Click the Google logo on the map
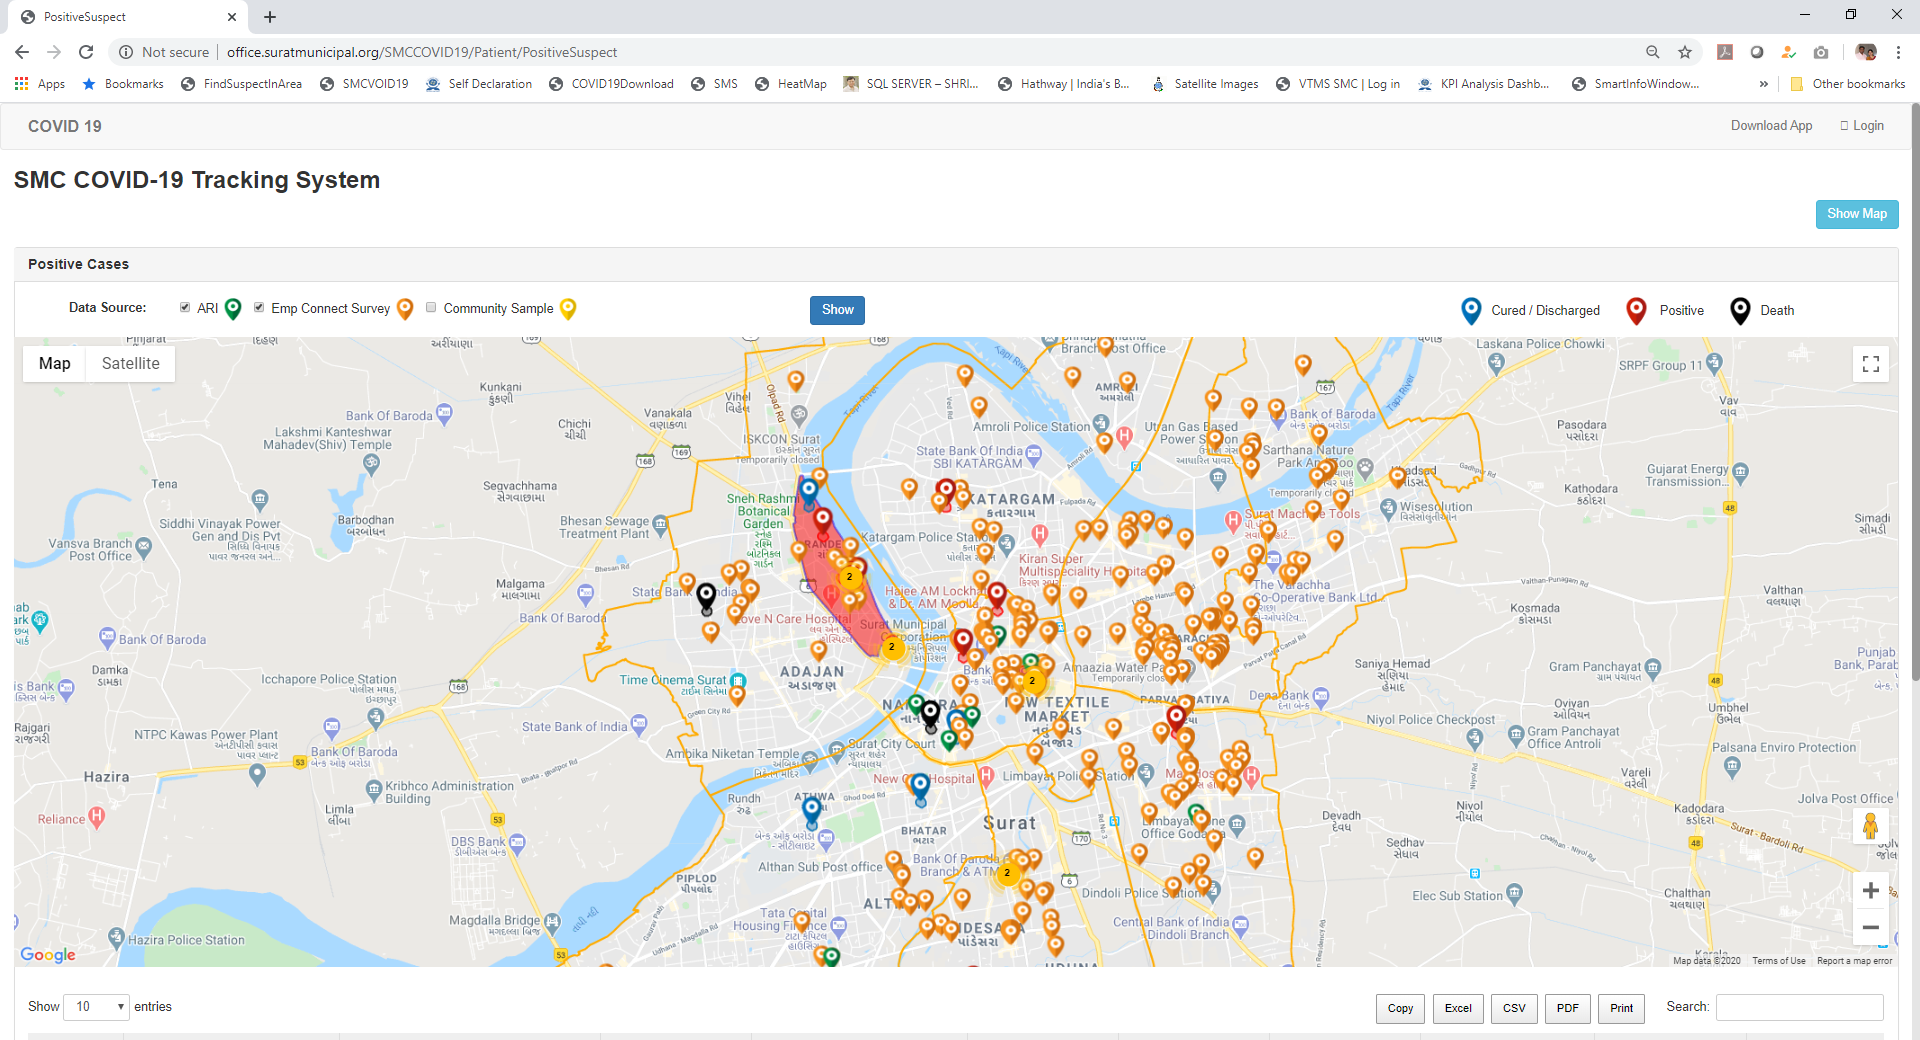The width and height of the screenshot is (1920, 1040). 48,955
